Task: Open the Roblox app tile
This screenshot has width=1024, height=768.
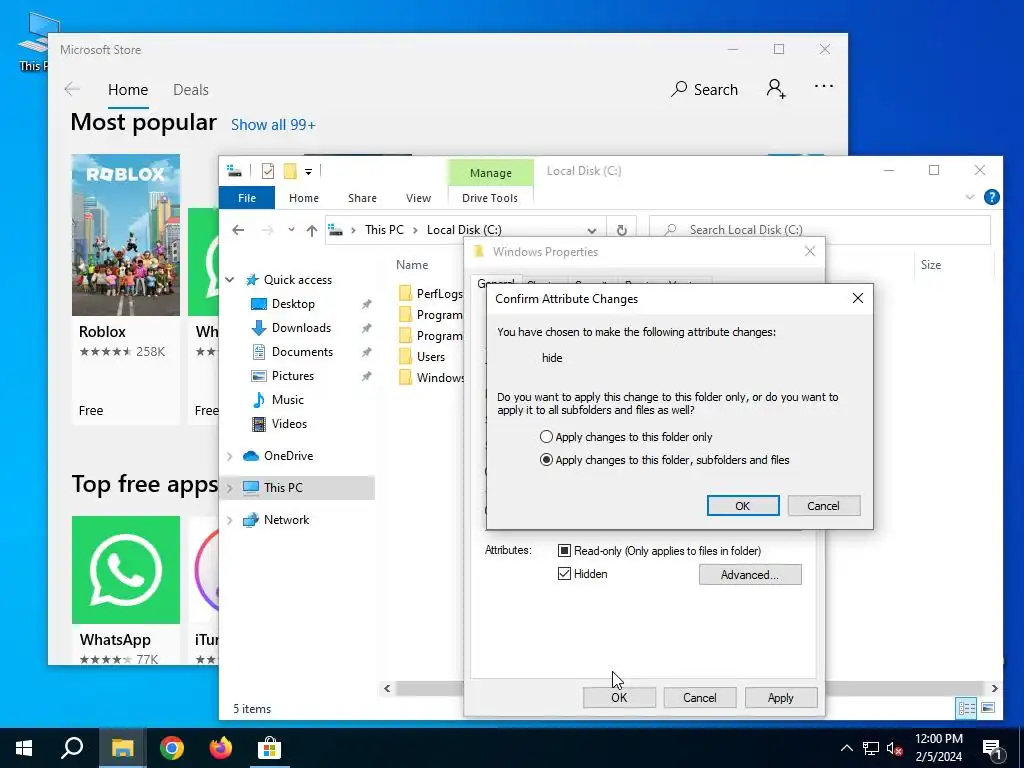Action: [125, 289]
